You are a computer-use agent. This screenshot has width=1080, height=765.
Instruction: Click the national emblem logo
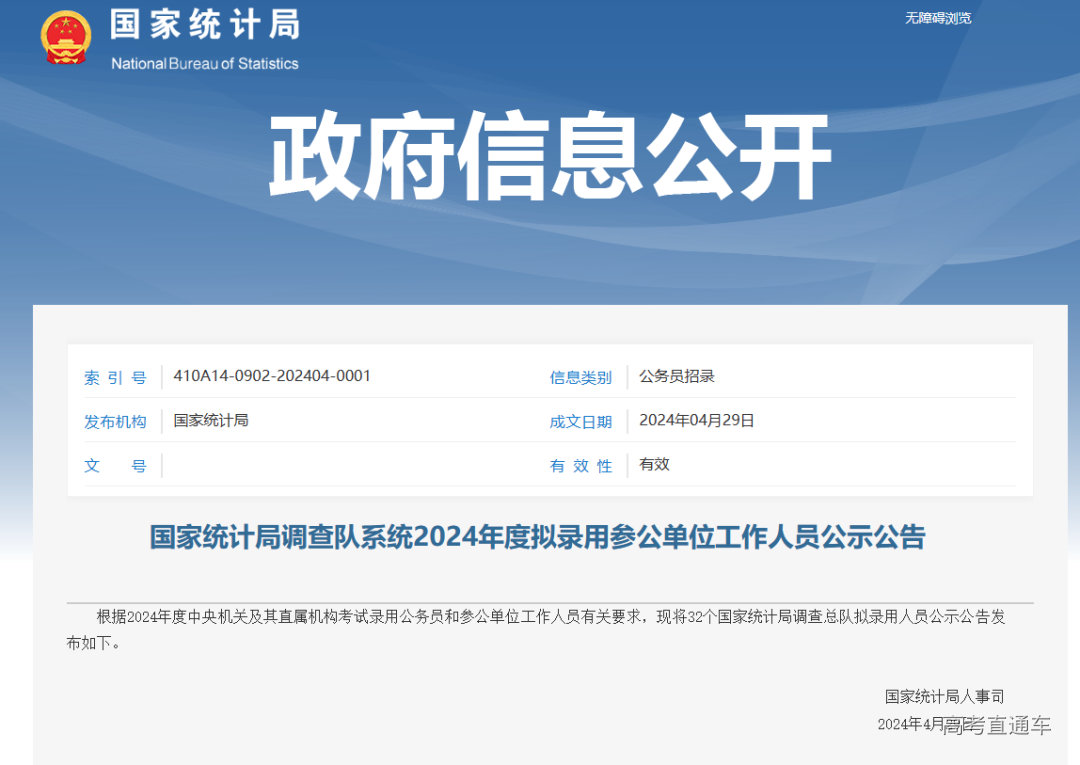point(65,38)
